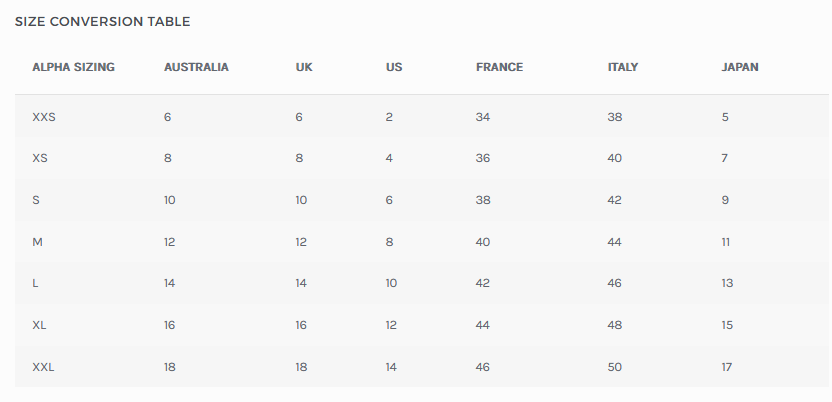This screenshot has height=402, width=832.
Task: Click the FRANCE column header
Action: (499, 68)
